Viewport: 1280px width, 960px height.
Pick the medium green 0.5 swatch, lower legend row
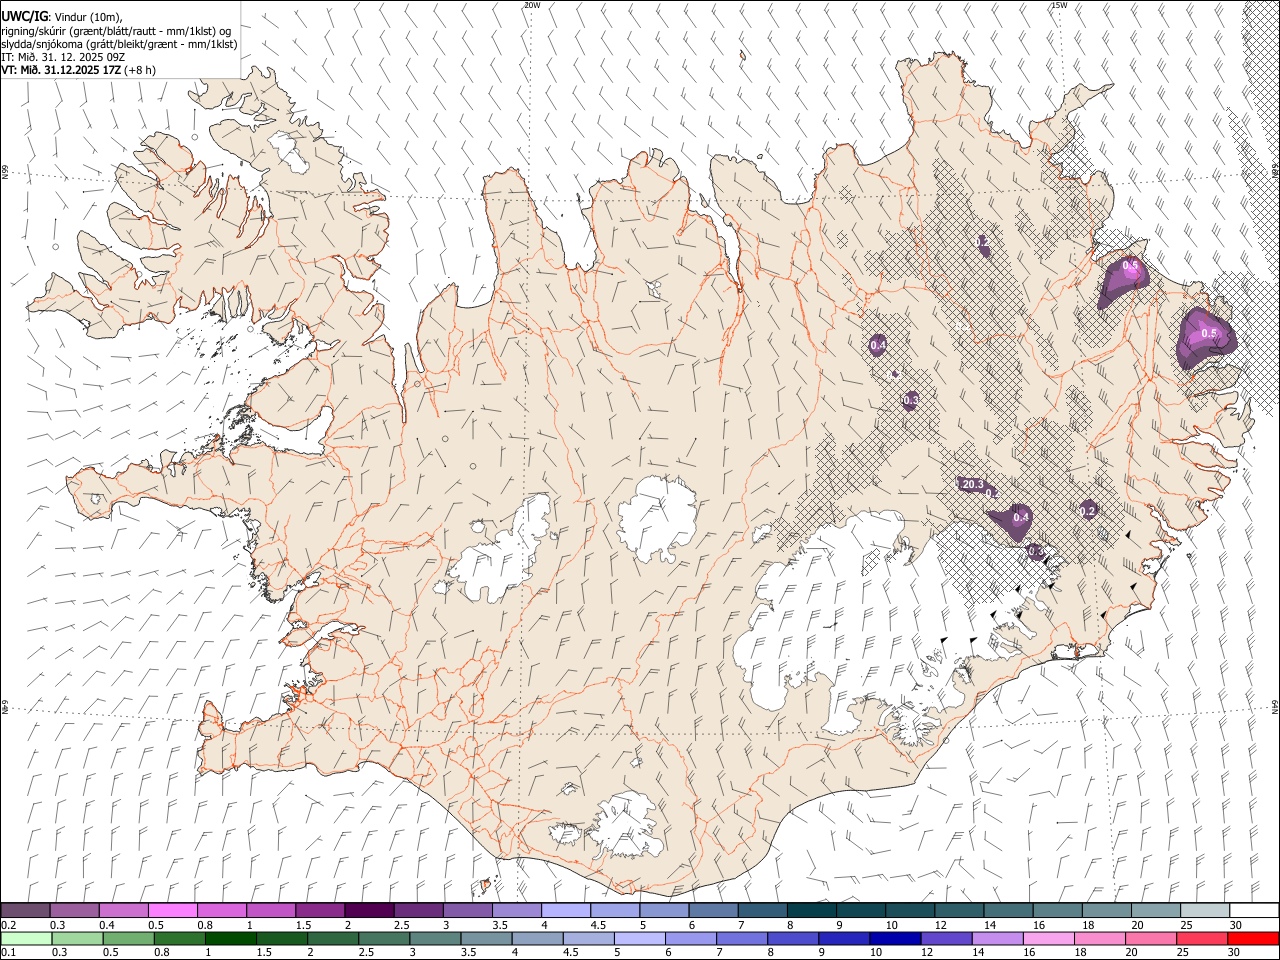(x=128, y=938)
